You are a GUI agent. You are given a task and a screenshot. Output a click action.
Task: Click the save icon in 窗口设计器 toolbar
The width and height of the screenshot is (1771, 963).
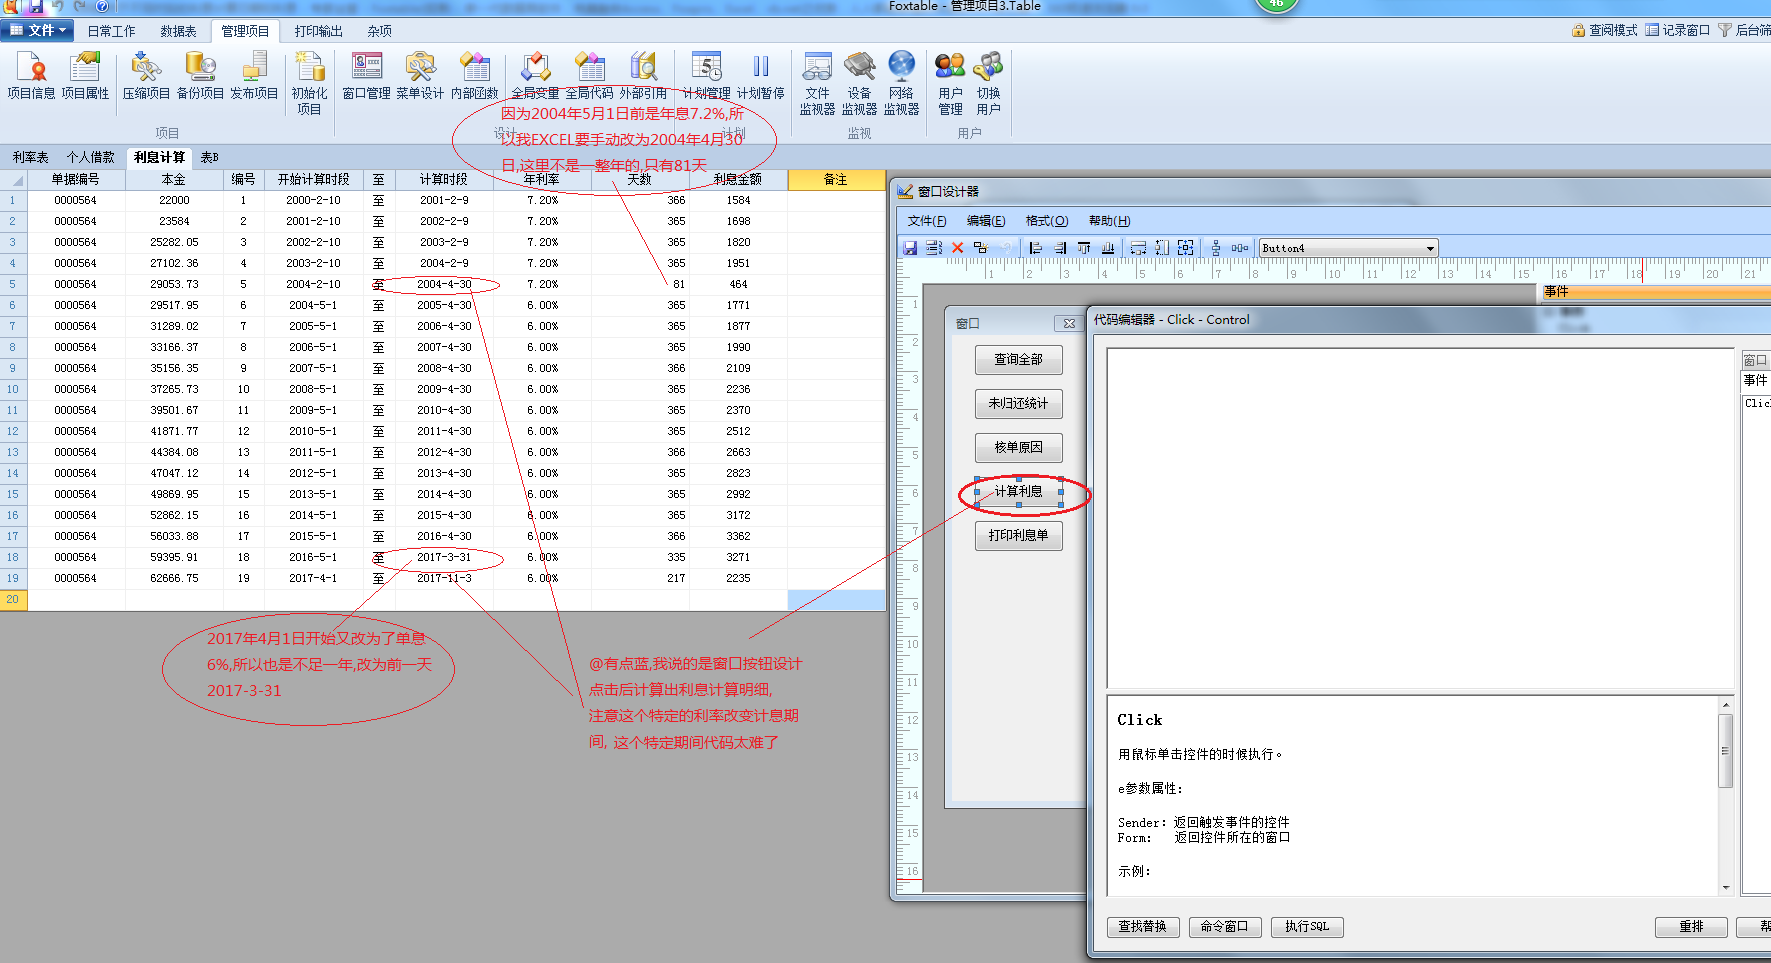[x=910, y=248]
